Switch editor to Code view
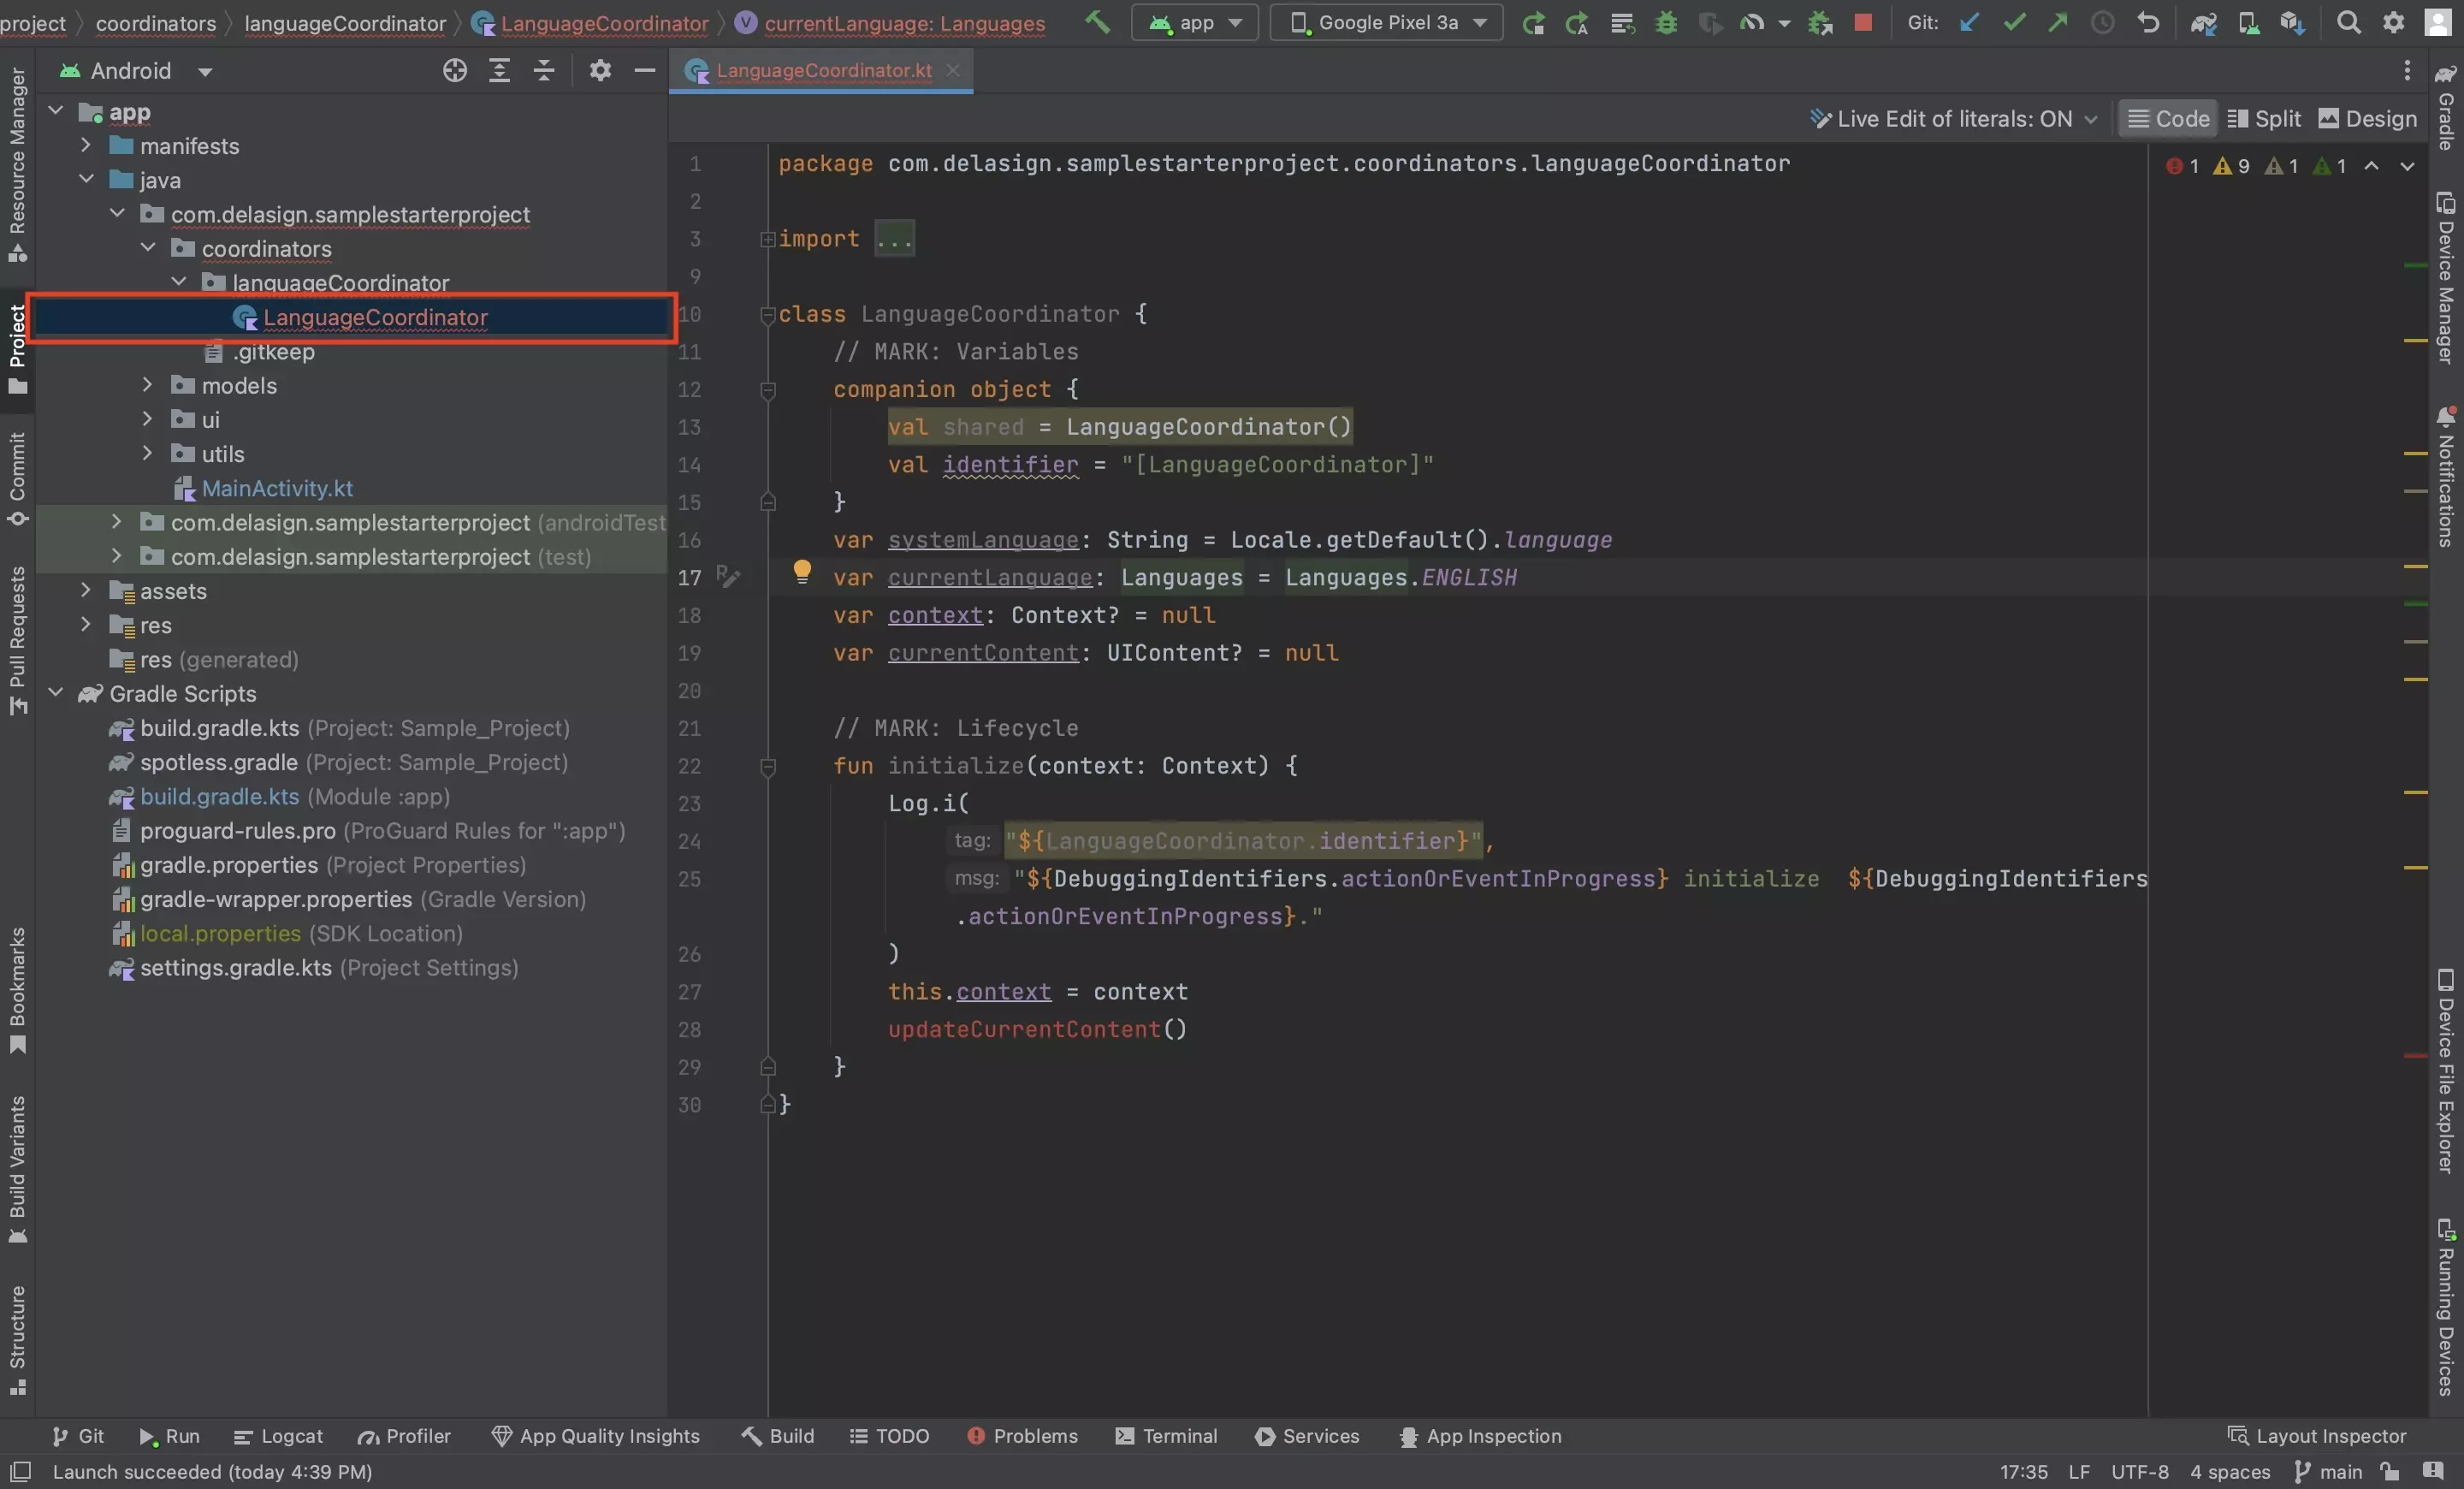 2168,119
